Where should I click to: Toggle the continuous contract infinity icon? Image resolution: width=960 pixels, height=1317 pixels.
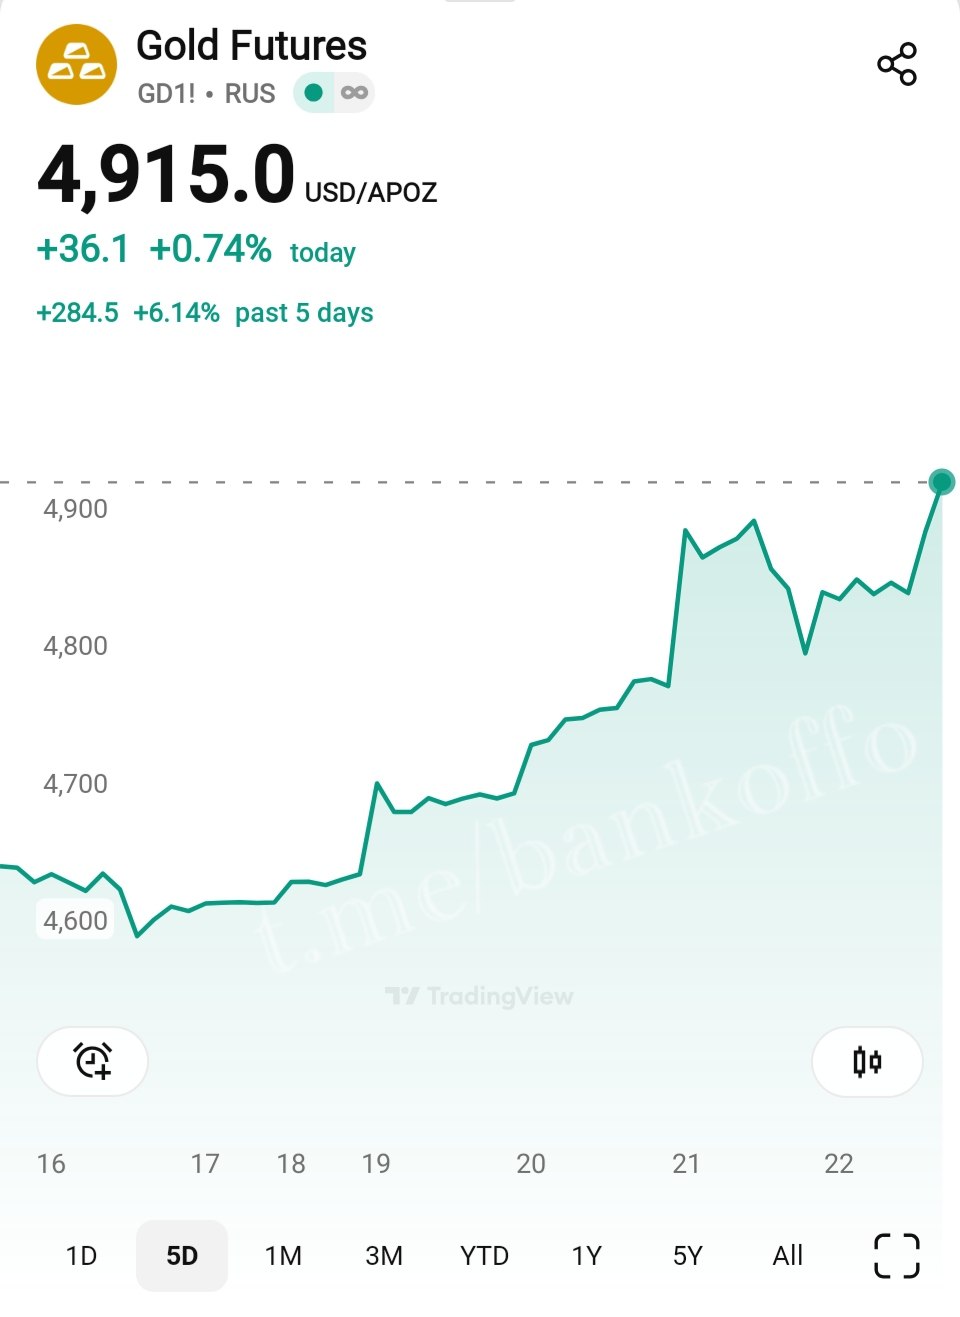coord(354,93)
